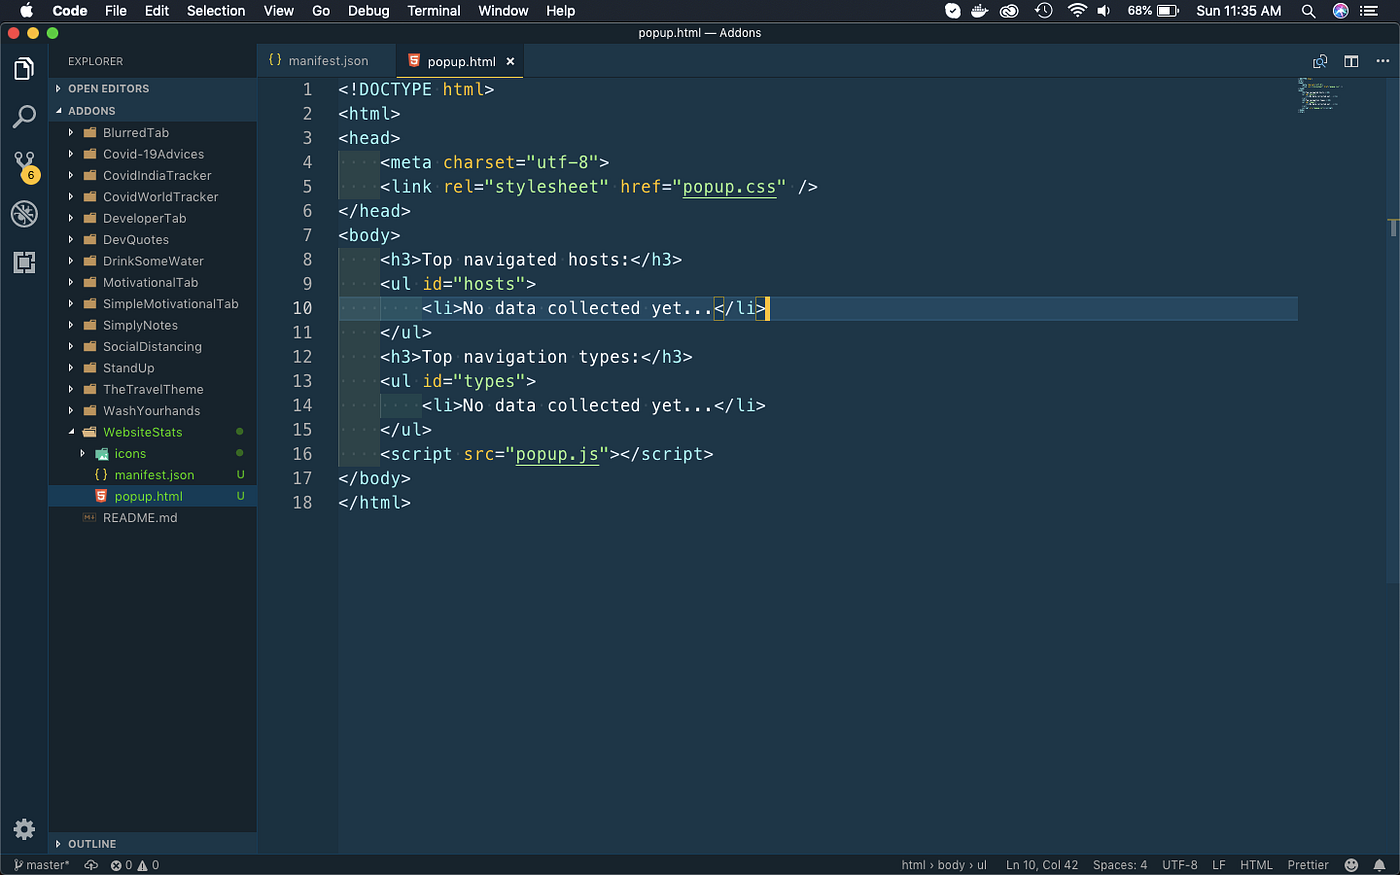Open Source Control with 6 changes badge
Viewport: 1400px width, 875px height.
(25, 166)
